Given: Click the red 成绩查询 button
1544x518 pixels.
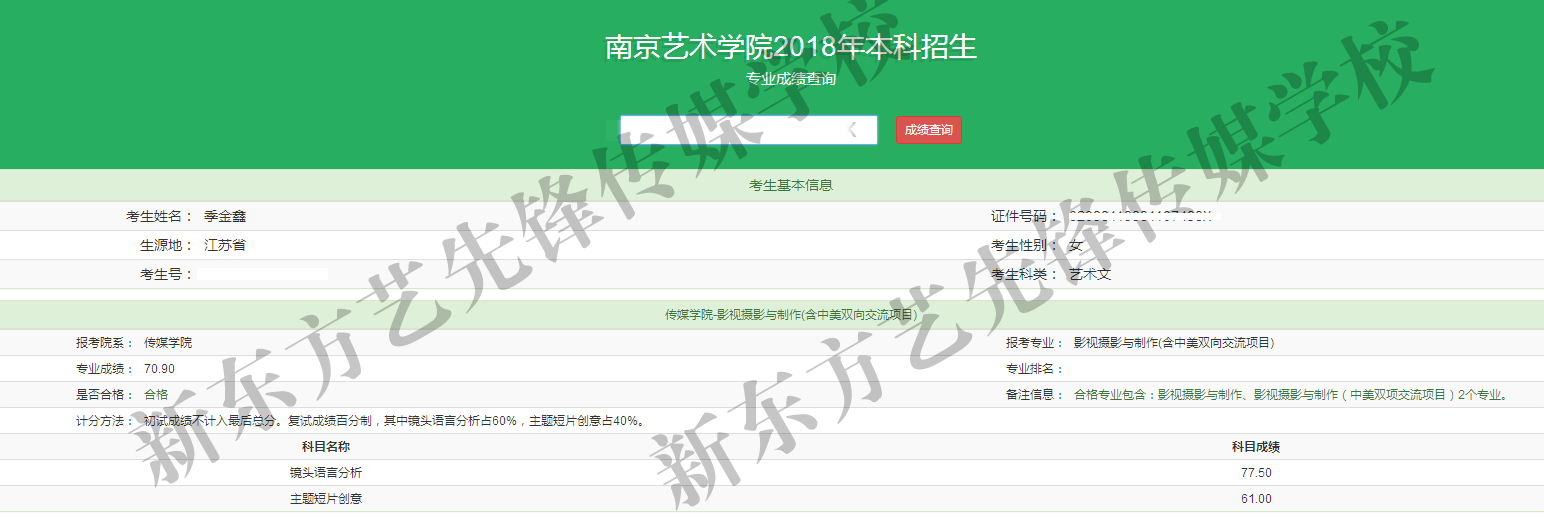Looking at the screenshot, I should (x=928, y=130).
